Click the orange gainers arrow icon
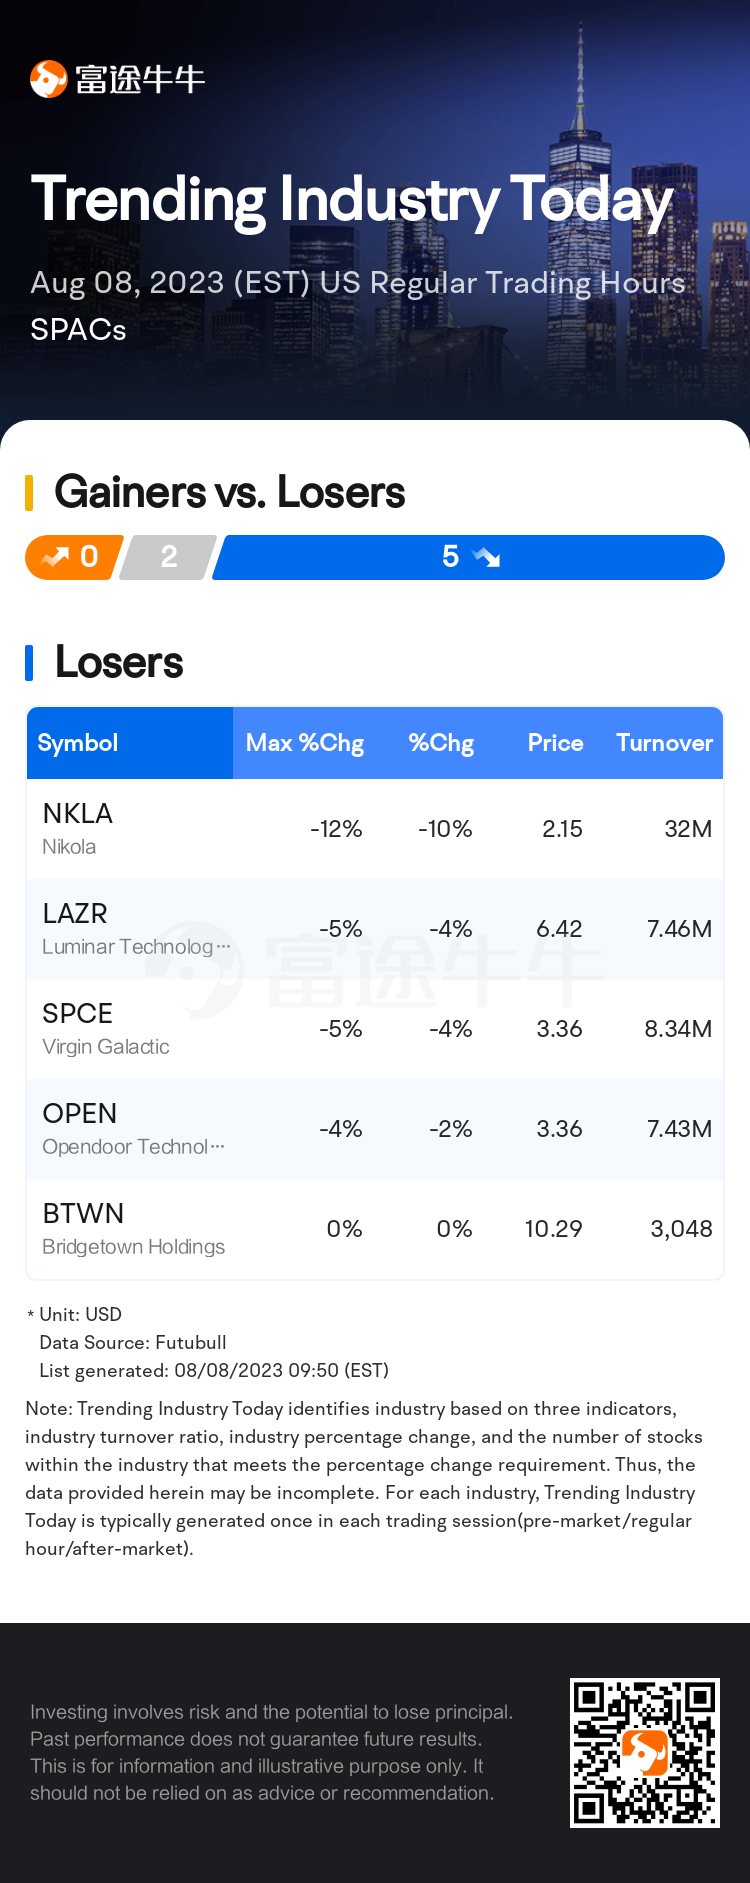Image resolution: width=750 pixels, height=1883 pixels. click(x=54, y=557)
